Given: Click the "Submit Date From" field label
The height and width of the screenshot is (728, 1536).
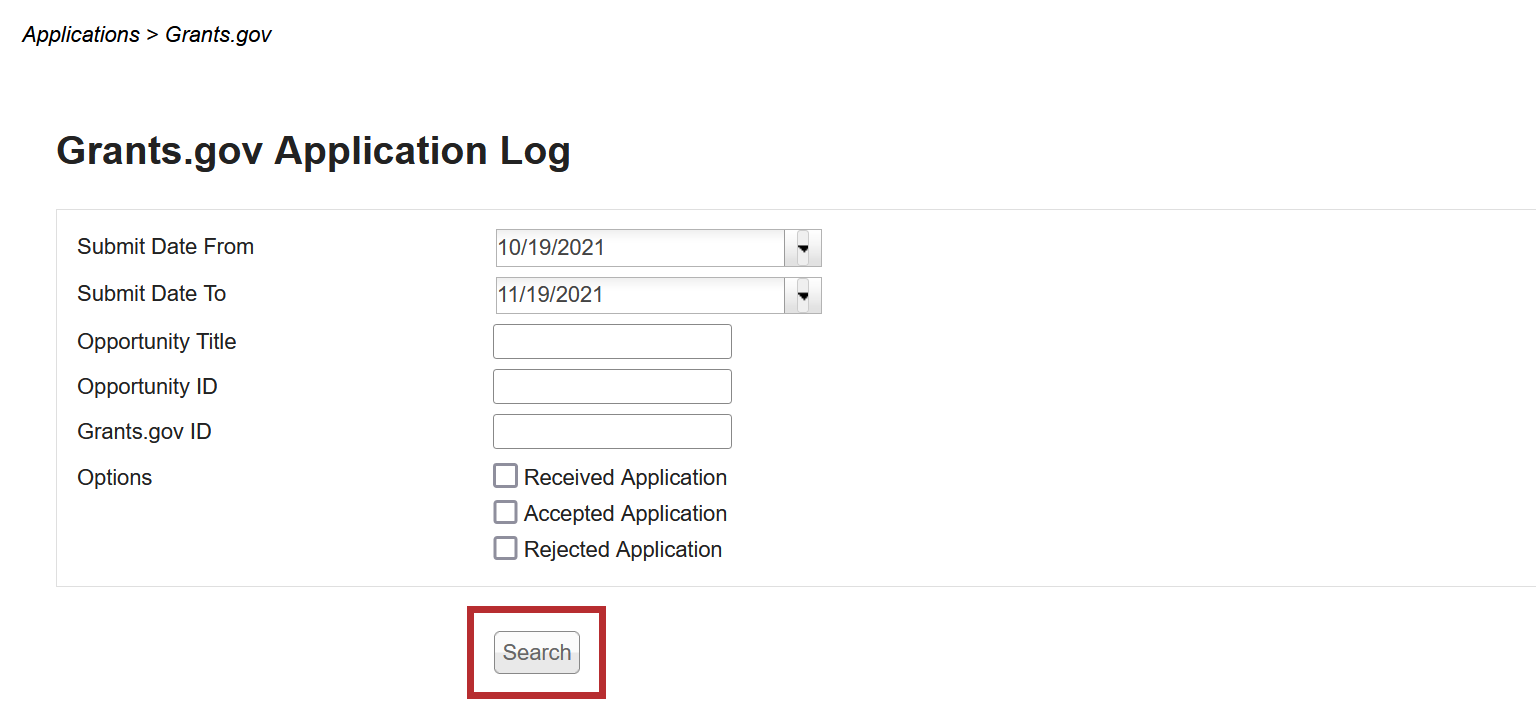Looking at the screenshot, I should click(165, 247).
